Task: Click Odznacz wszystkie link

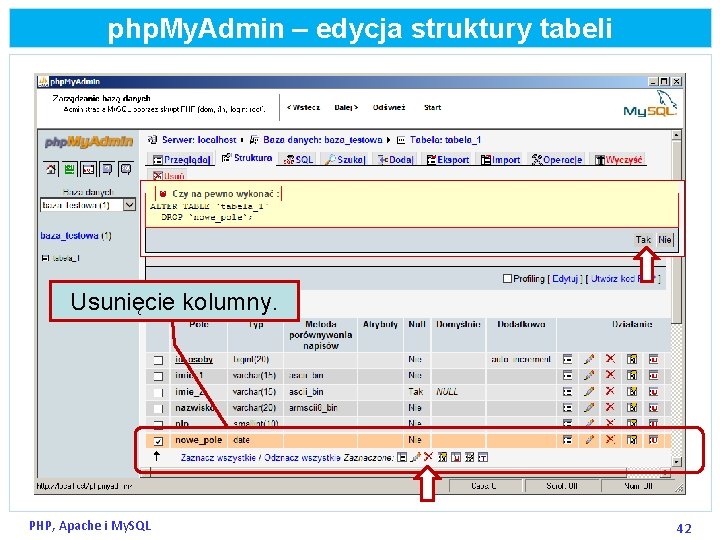Action: pos(303,458)
